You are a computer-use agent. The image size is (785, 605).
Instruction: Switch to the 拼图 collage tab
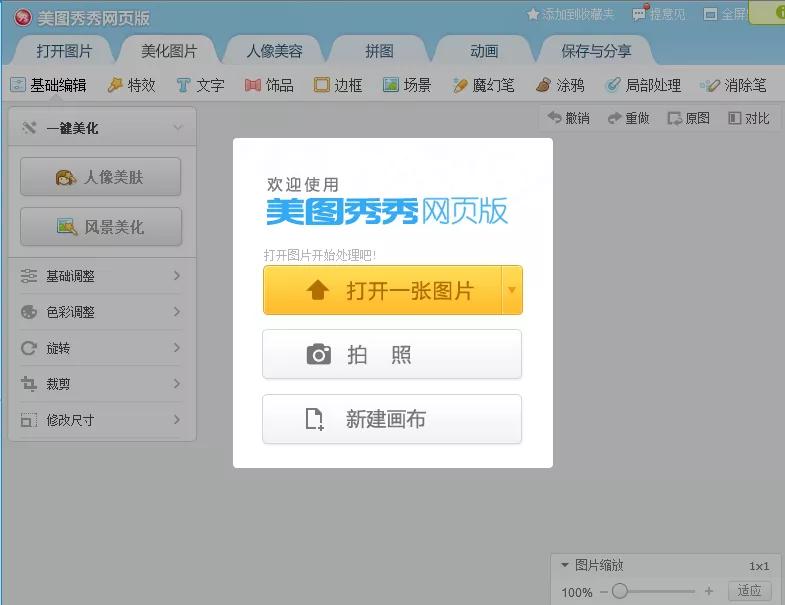[x=379, y=50]
